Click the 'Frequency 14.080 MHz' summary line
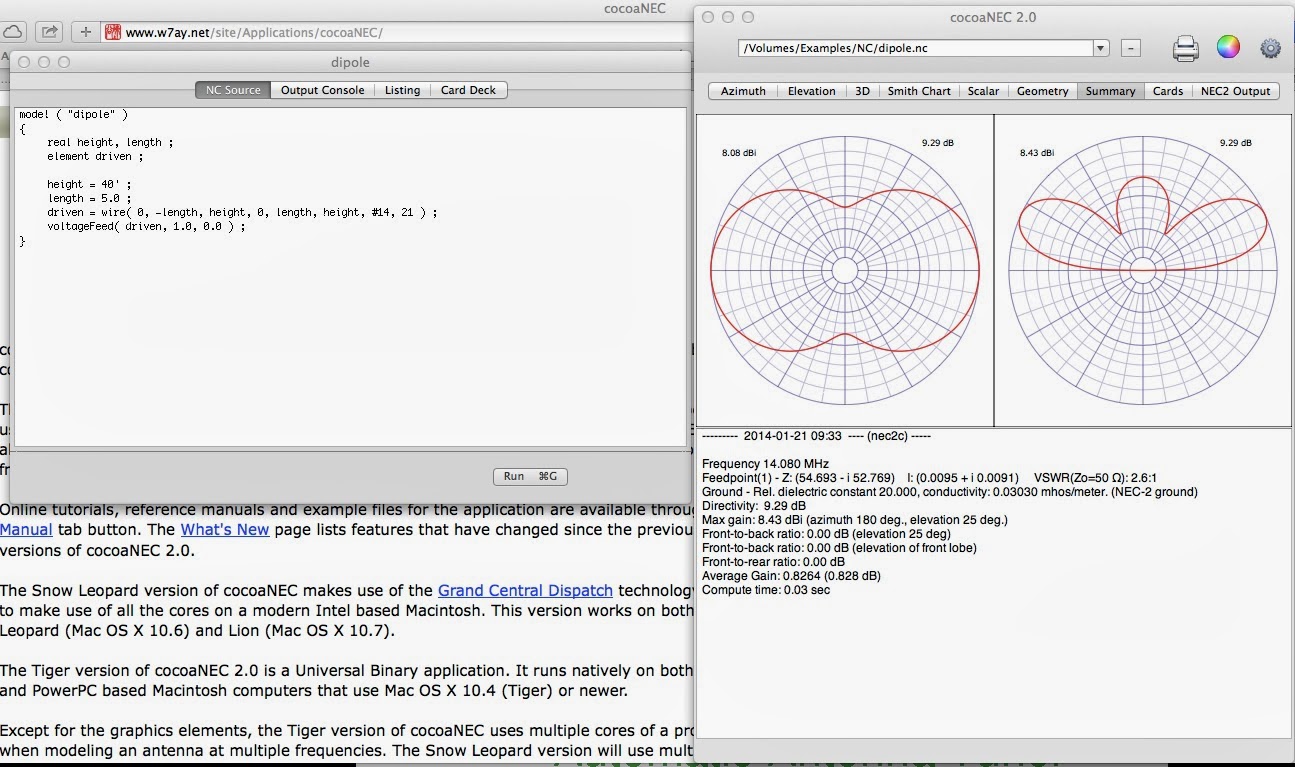This screenshot has height=767, width=1295. tap(765, 464)
